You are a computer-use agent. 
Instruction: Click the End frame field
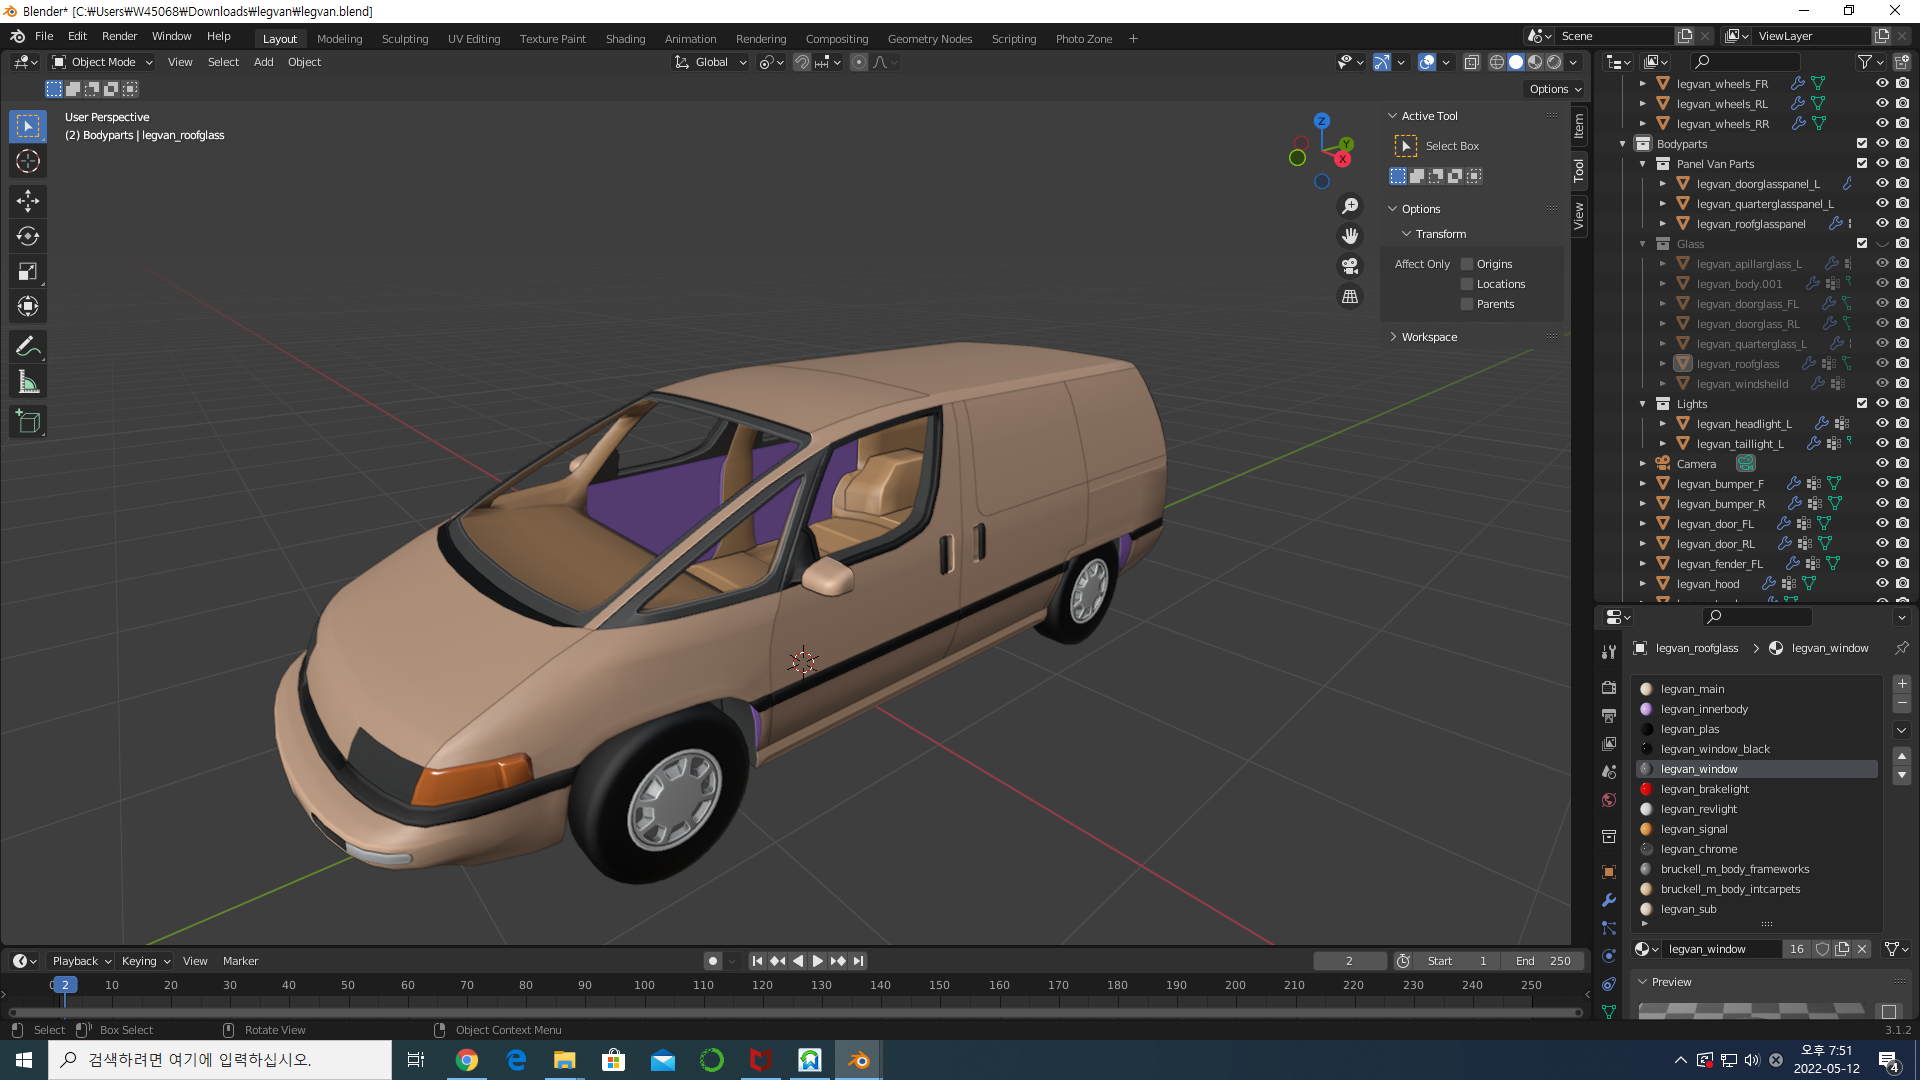pos(1543,961)
